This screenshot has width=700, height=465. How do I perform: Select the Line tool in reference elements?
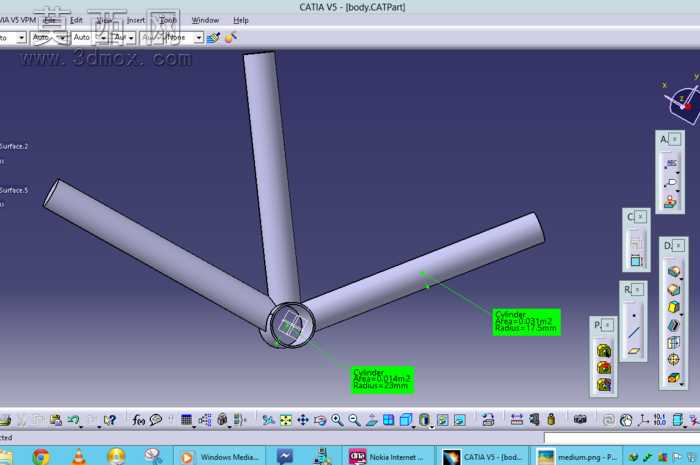634,333
